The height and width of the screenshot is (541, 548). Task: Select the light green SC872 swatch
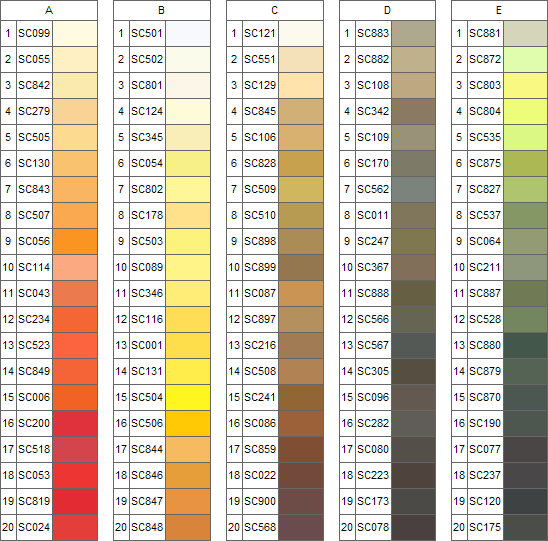pyautogui.click(x=526, y=59)
